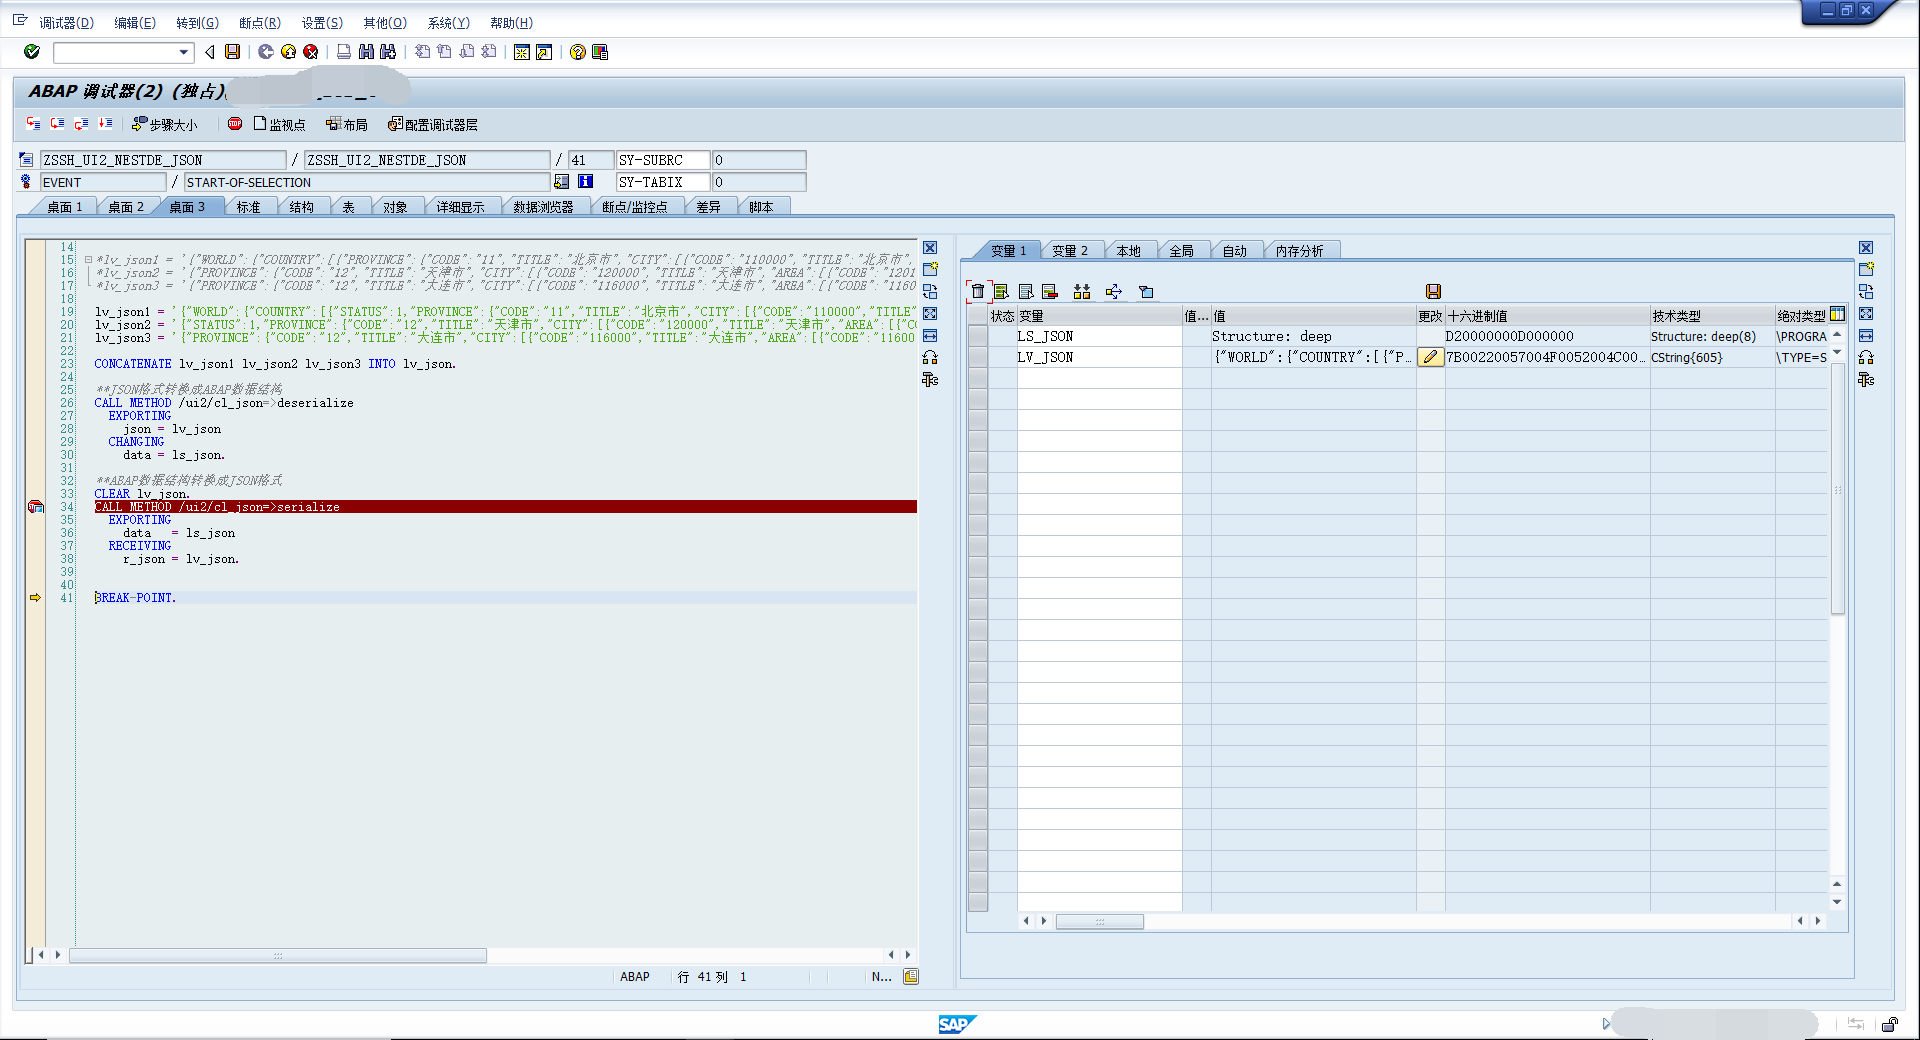Screen dimensions: 1920x1040
Task: Switch to the 断点/监控点 tab
Action: pos(634,207)
